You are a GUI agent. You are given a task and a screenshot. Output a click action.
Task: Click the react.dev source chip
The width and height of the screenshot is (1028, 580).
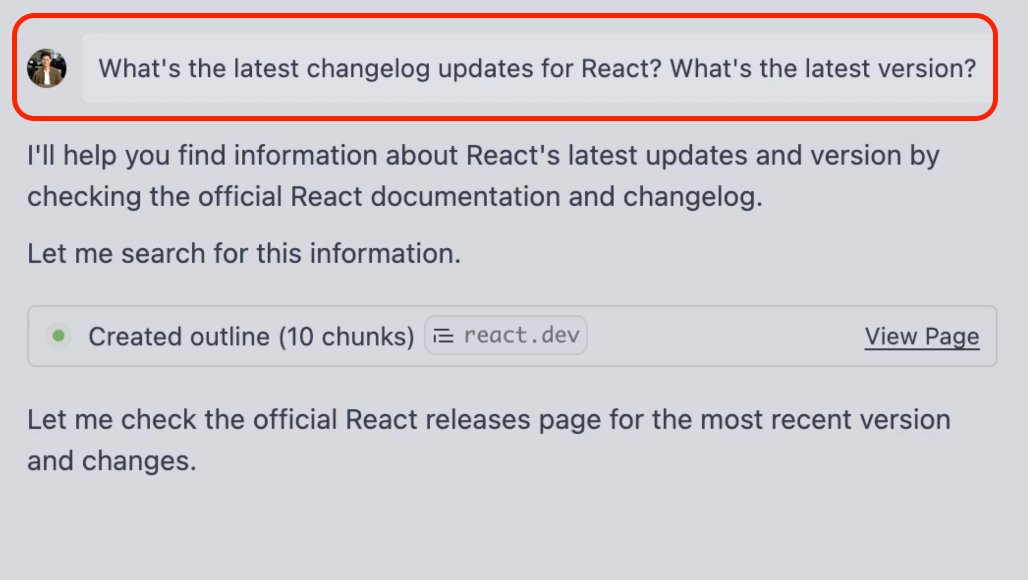[505, 336]
